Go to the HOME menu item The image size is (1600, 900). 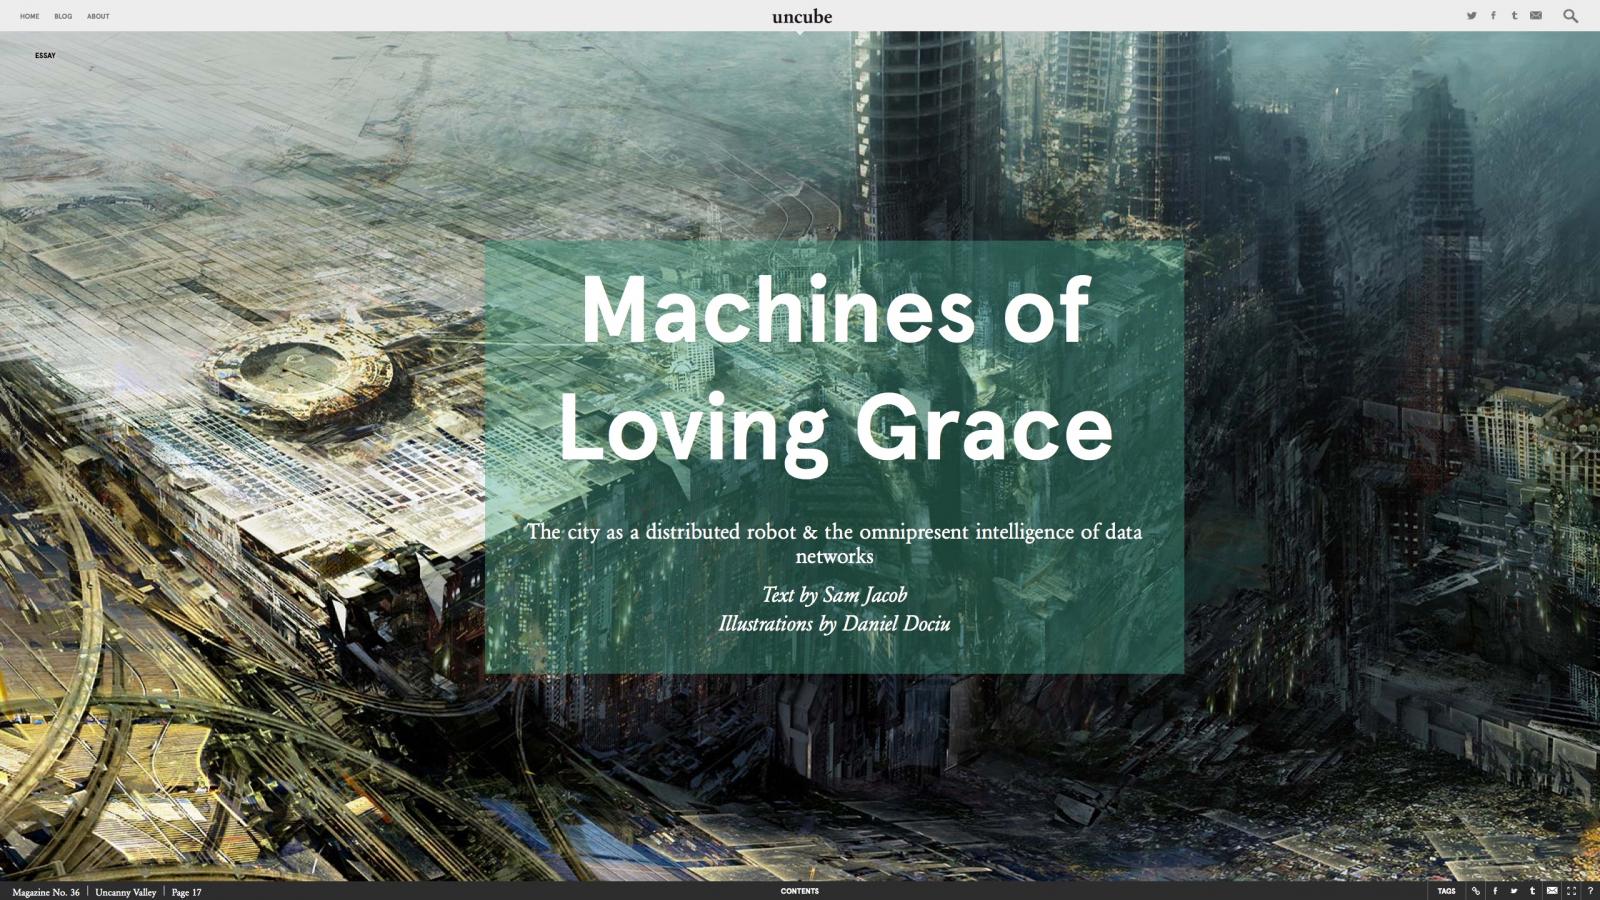(x=30, y=16)
